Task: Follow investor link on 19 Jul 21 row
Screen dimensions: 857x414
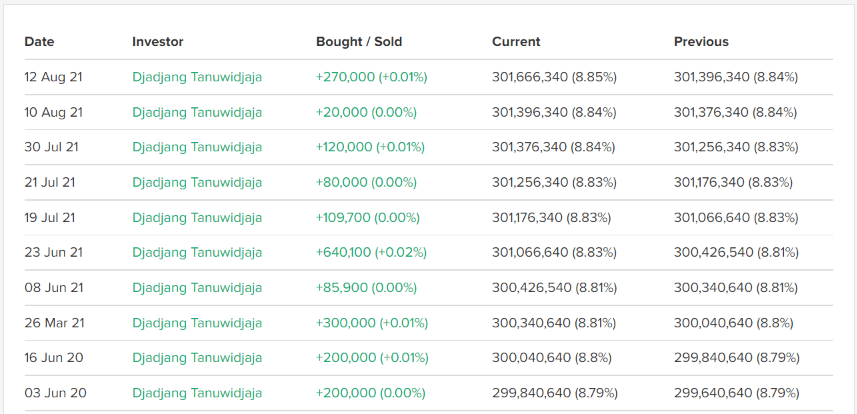Action: pyautogui.click(x=197, y=217)
